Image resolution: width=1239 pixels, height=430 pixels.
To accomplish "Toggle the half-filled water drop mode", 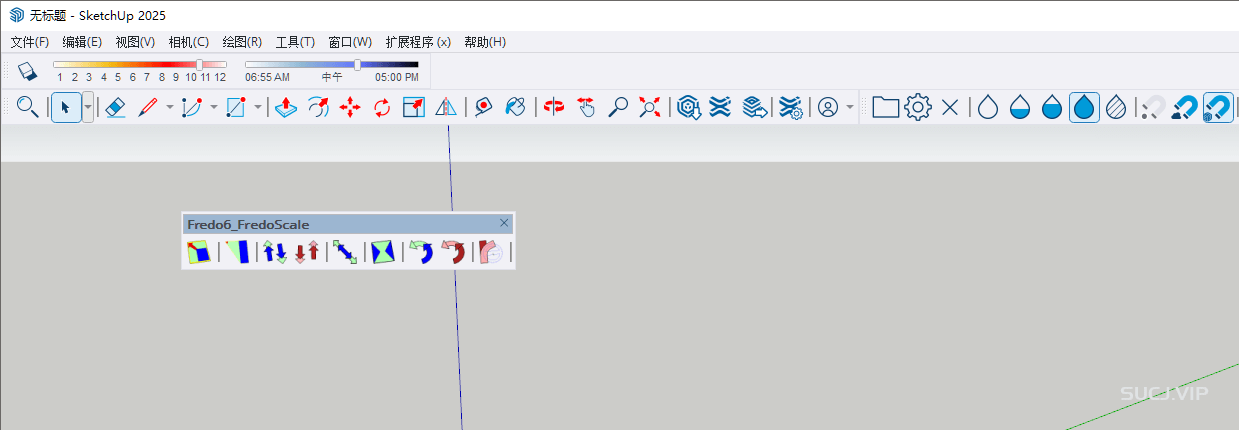I will (x=1020, y=107).
